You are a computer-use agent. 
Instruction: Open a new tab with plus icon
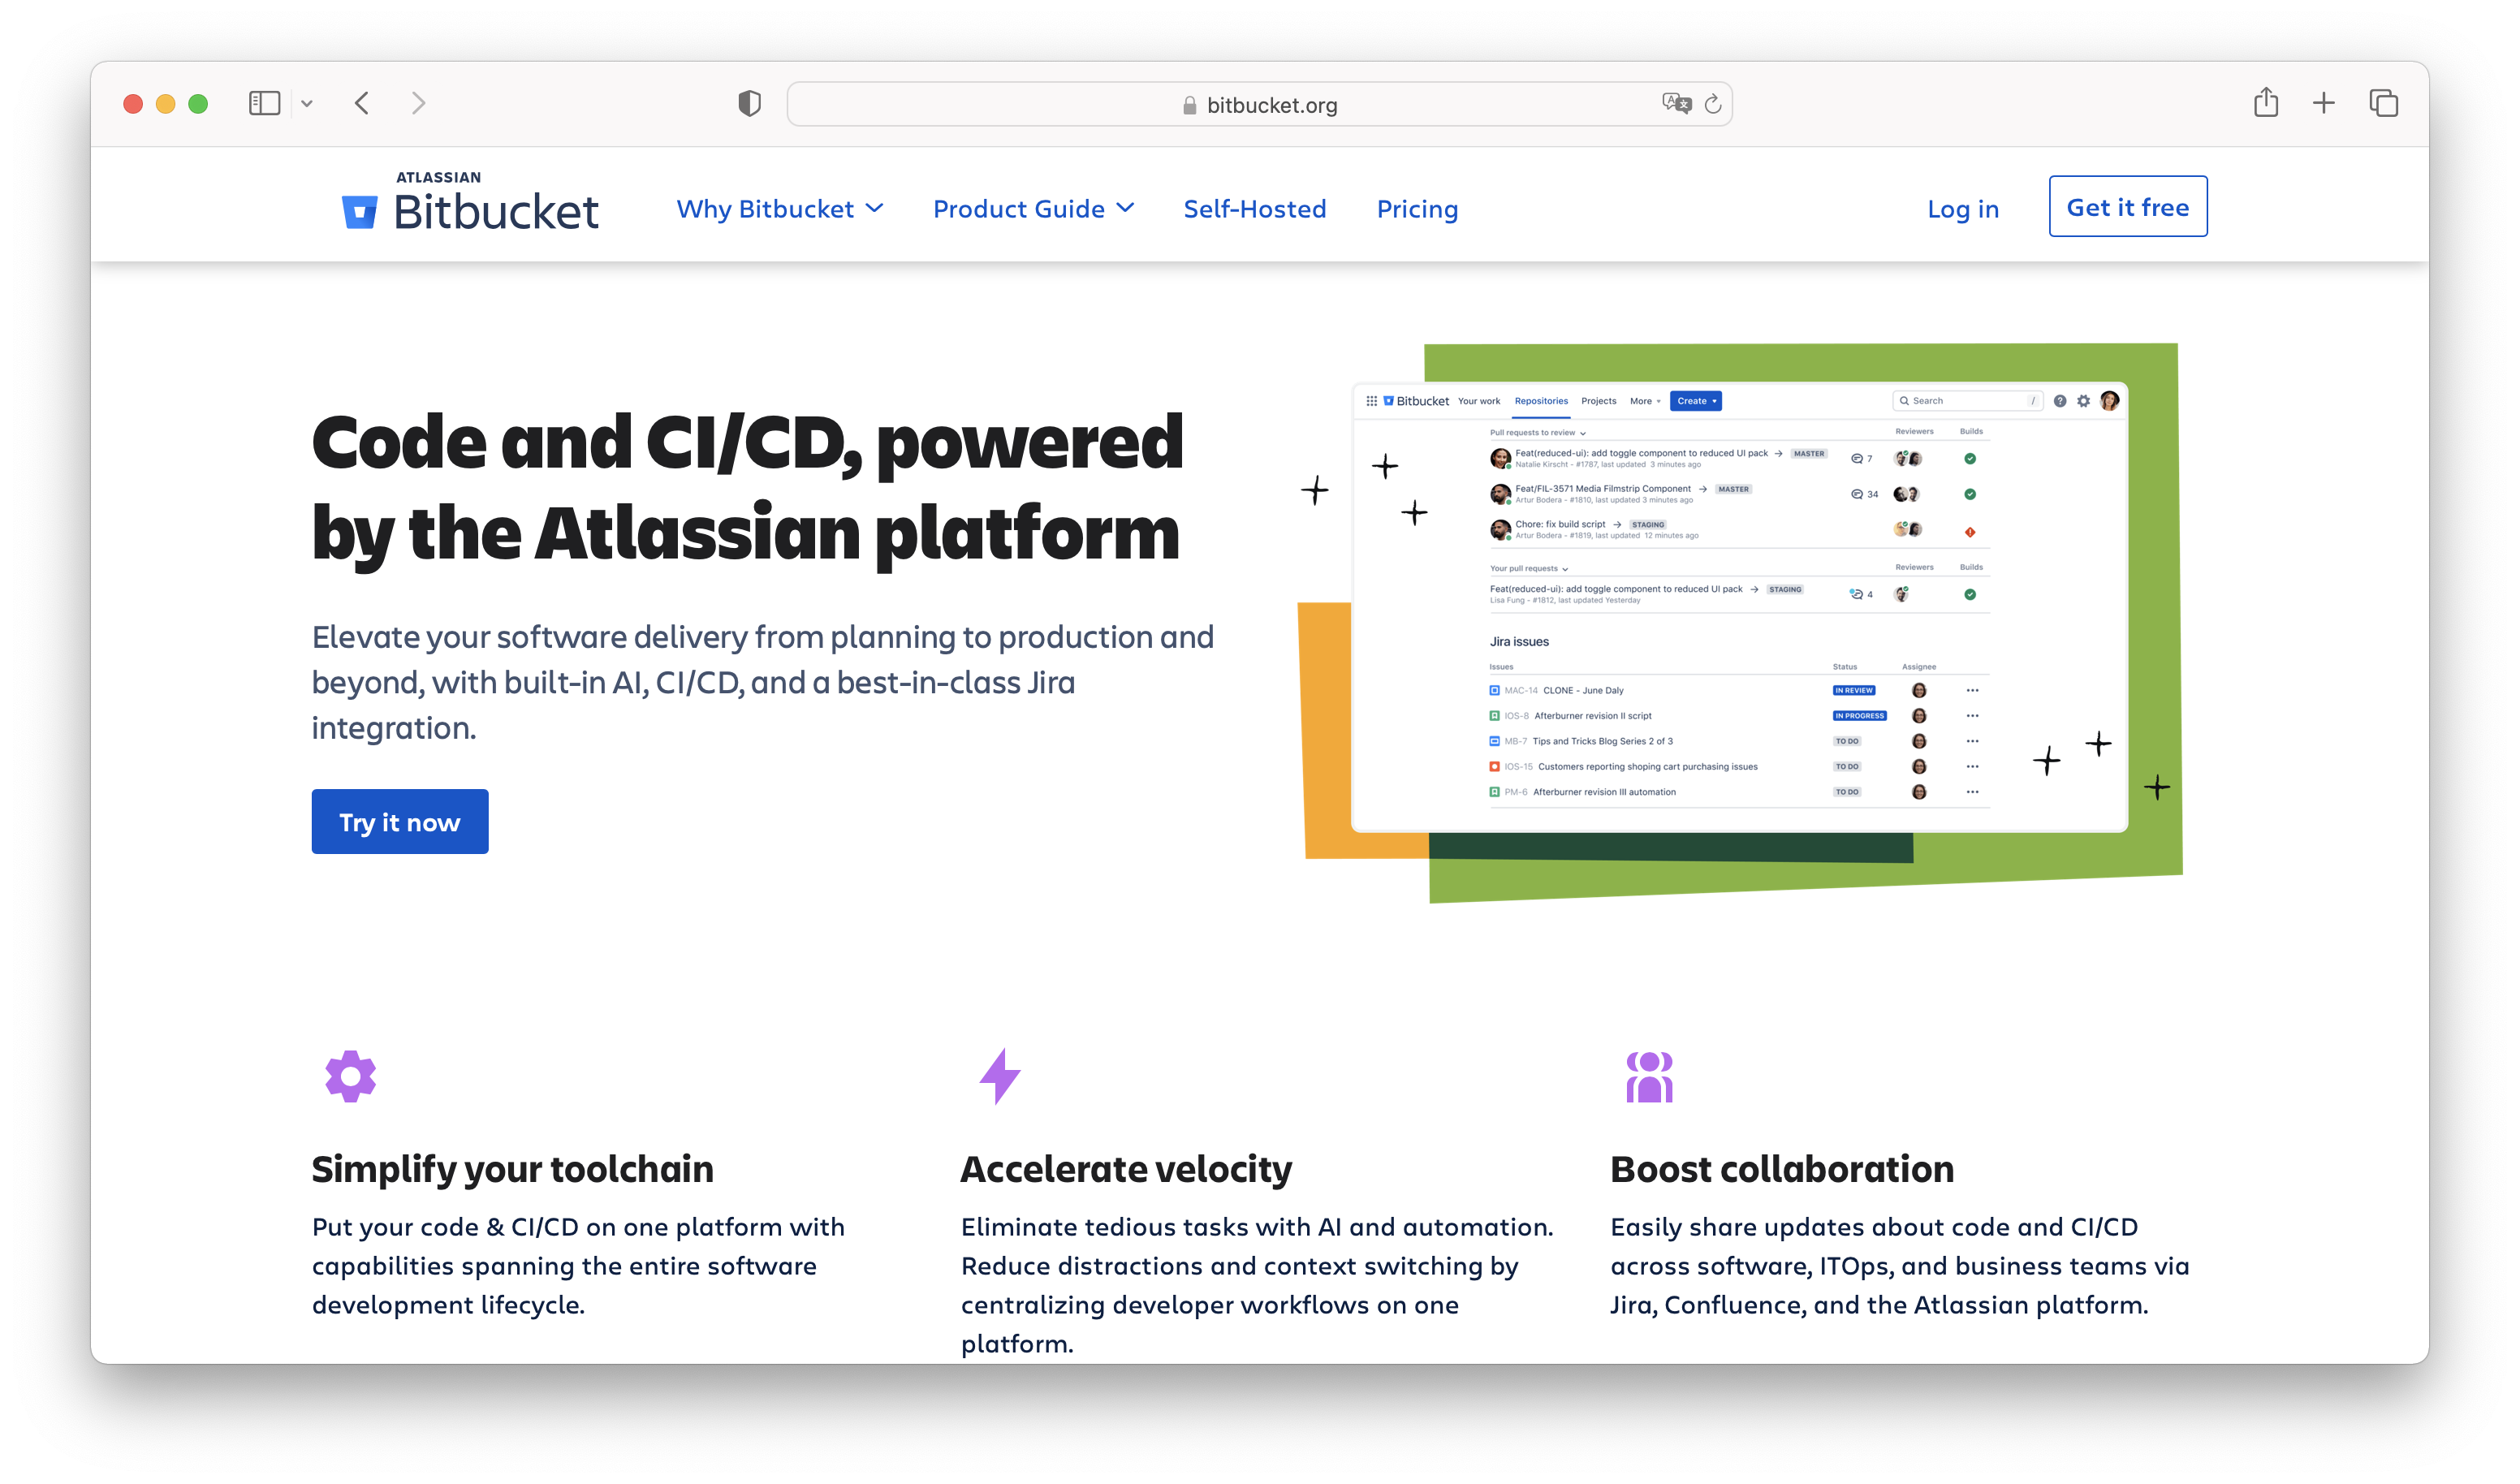[2324, 102]
